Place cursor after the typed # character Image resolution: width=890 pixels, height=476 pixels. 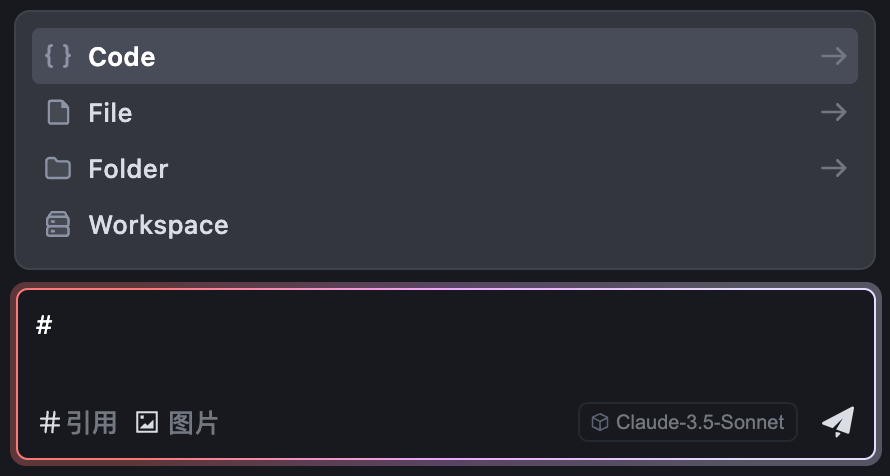tap(53, 326)
